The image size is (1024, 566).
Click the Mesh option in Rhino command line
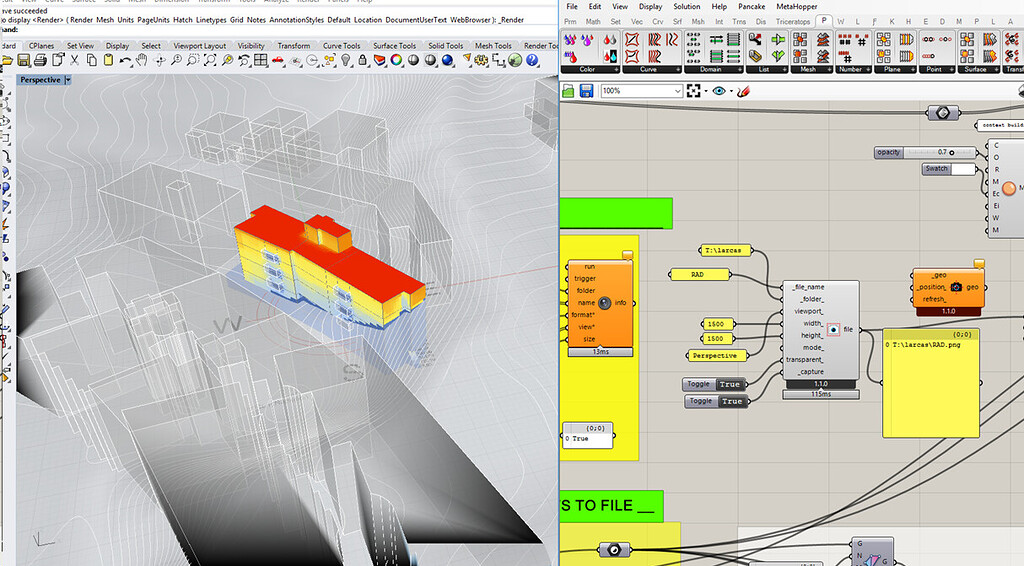[x=104, y=20]
